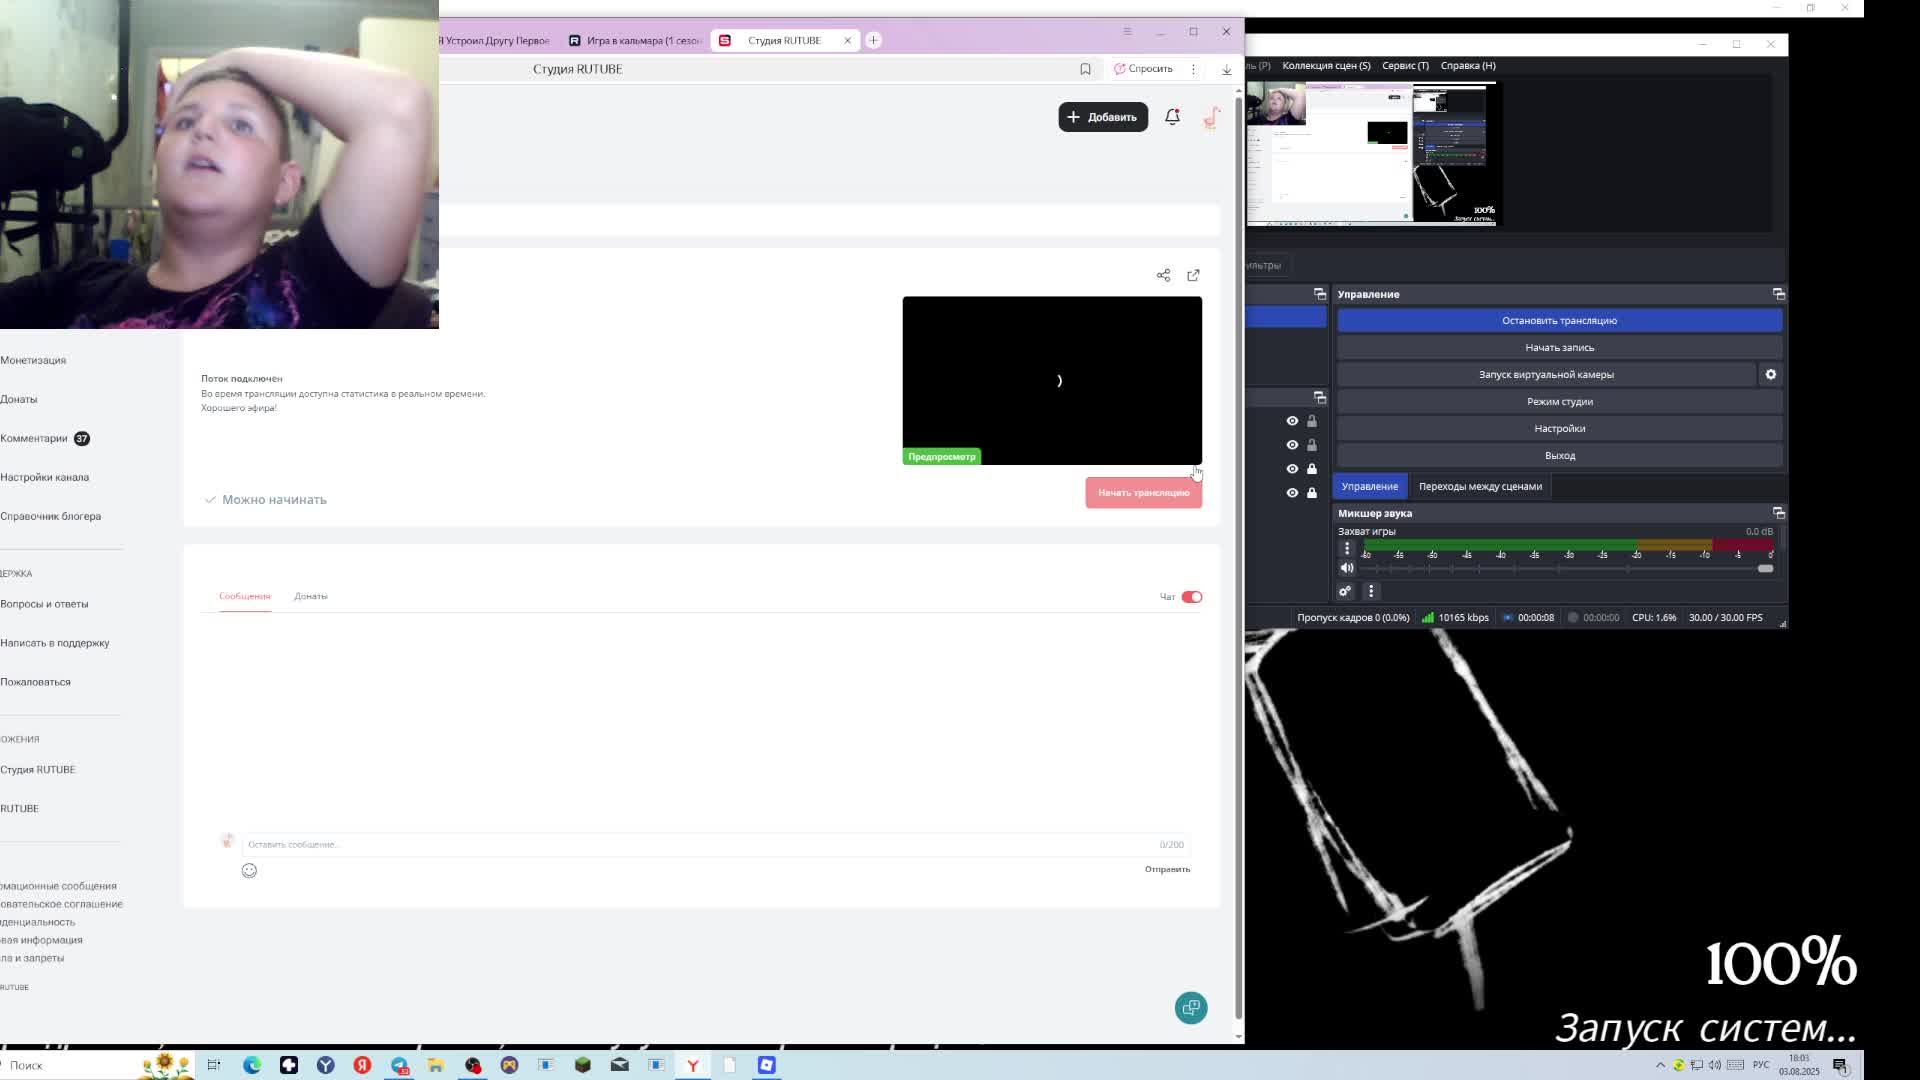Unlock the last source via lock icon

click(x=1312, y=493)
